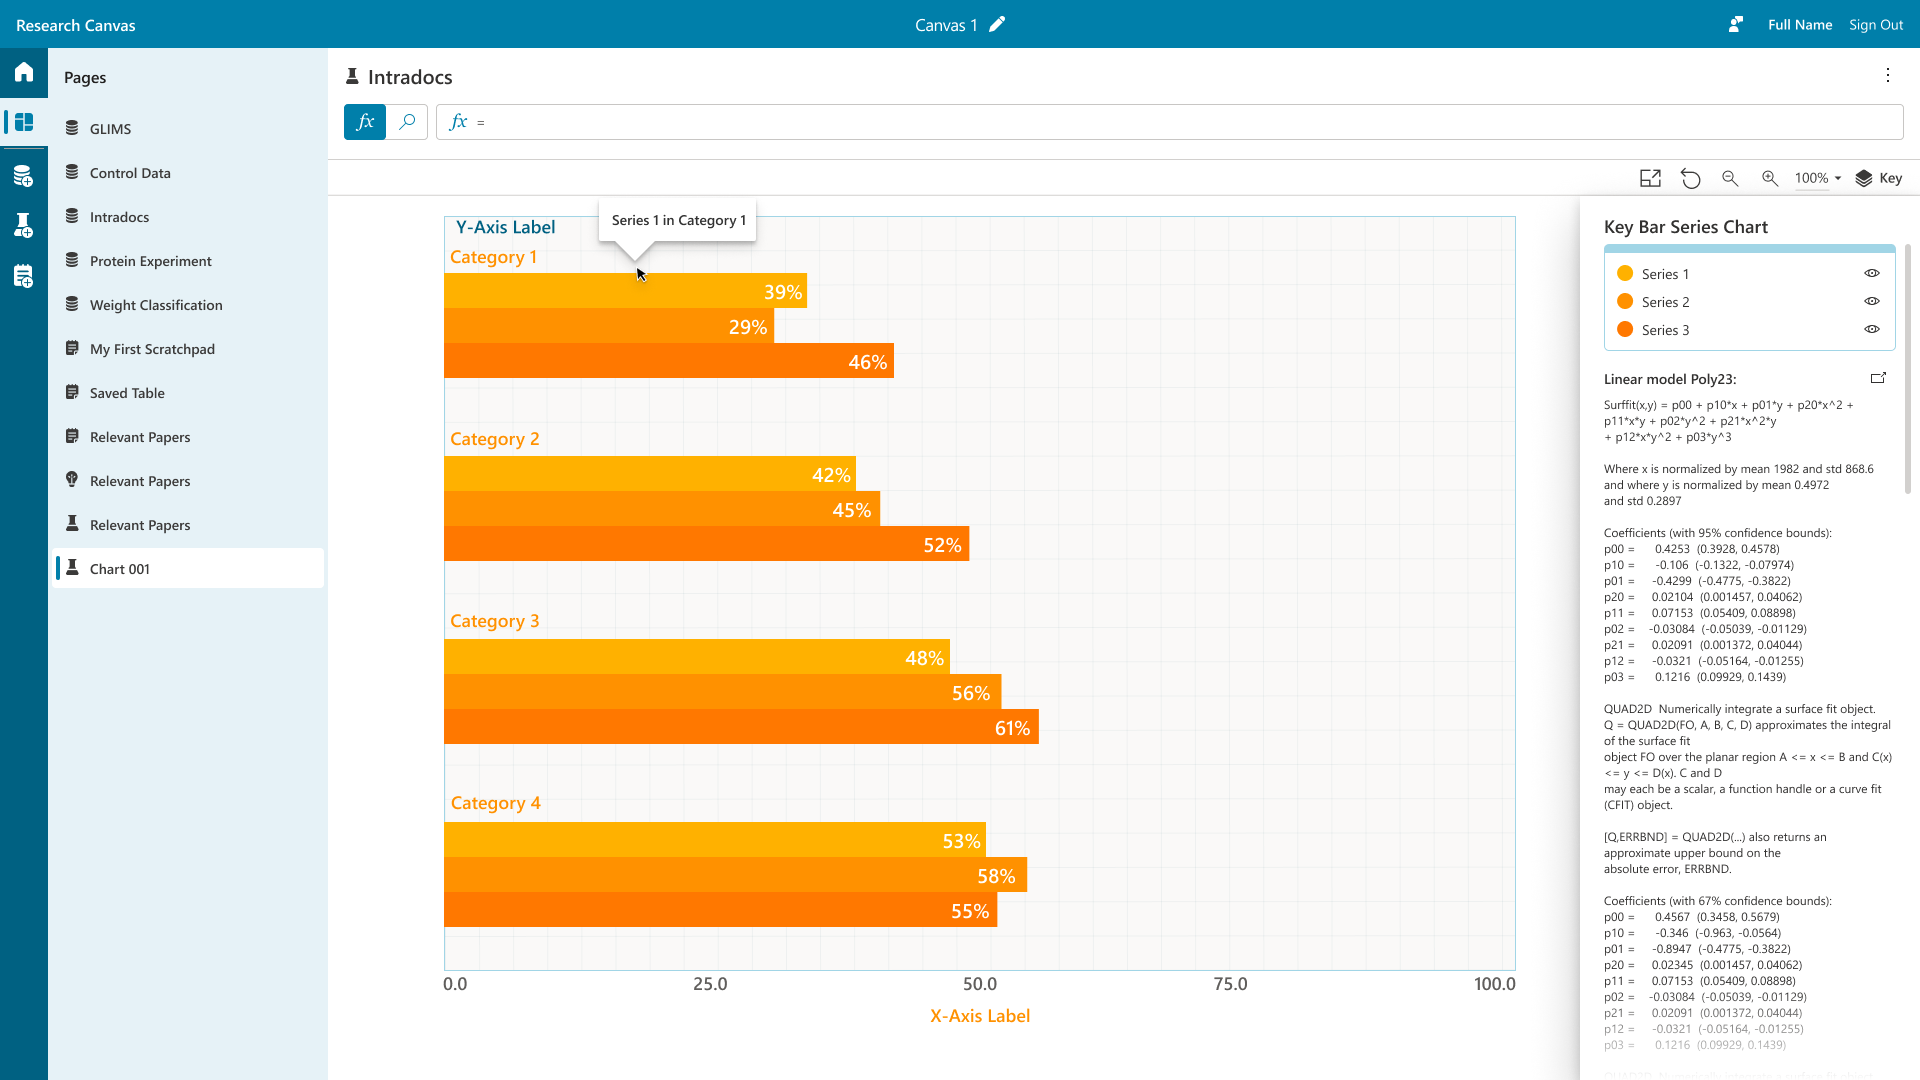Image resolution: width=1920 pixels, height=1080 pixels.
Task: Click the home icon in left rail
Action: pos(24,72)
